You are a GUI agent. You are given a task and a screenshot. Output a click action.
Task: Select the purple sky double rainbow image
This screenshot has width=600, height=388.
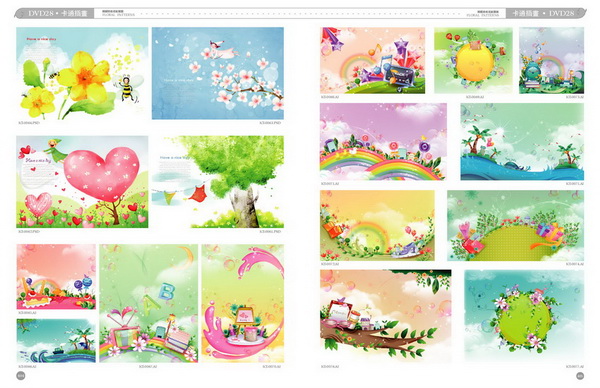point(383,142)
